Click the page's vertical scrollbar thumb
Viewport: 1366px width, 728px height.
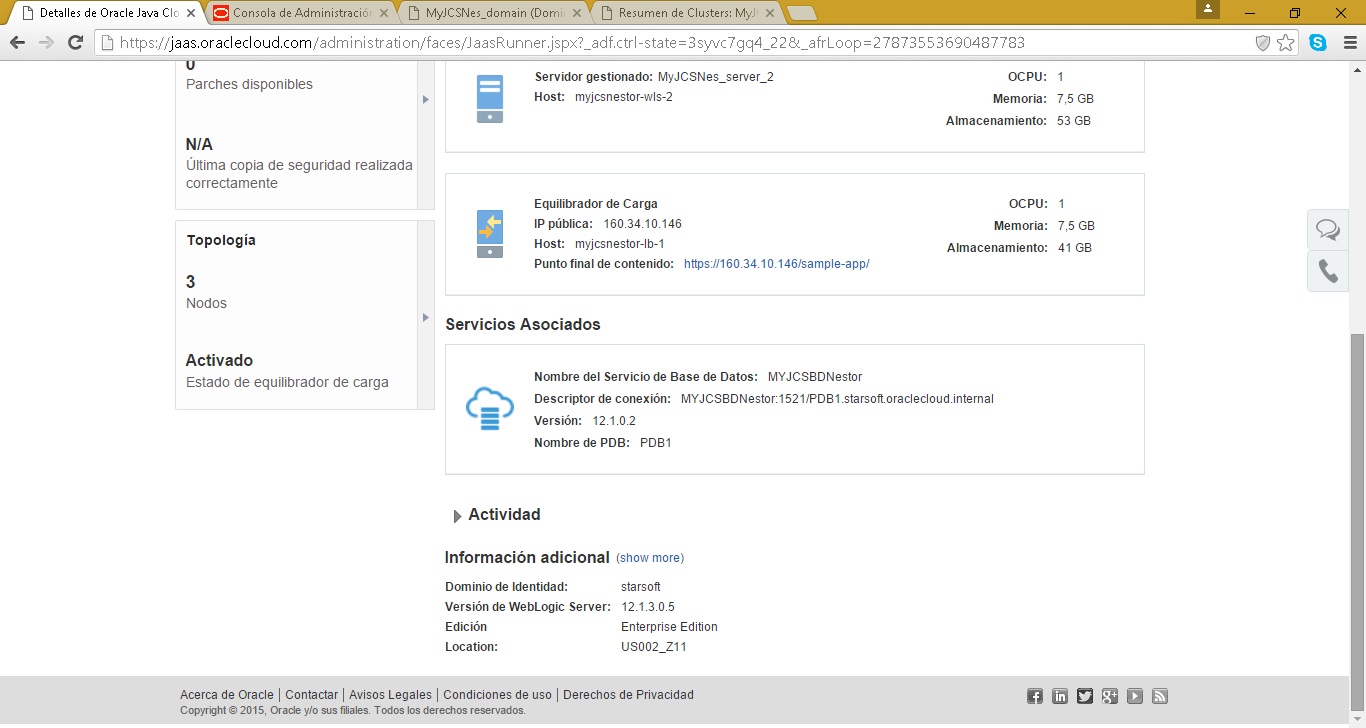pyautogui.click(x=1357, y=500)
